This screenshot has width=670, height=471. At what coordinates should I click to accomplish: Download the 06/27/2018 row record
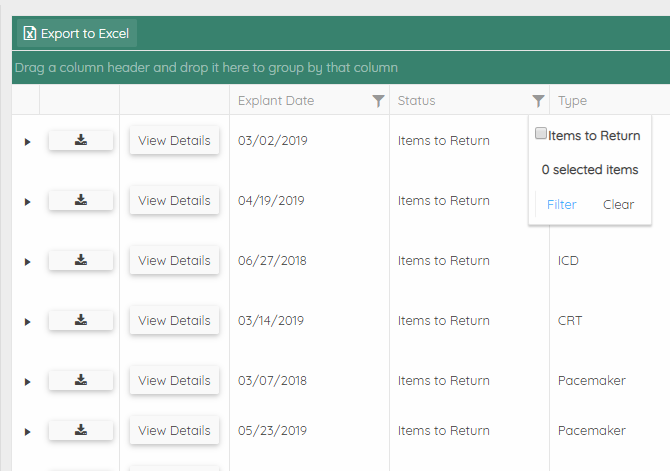point(81,261)
